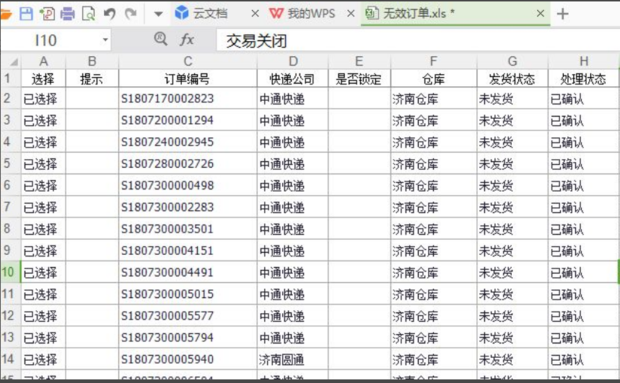The width and height of the screenshot is (620, 383).
Task: Click order number S1807300002283
Action: tap(167, 207)
